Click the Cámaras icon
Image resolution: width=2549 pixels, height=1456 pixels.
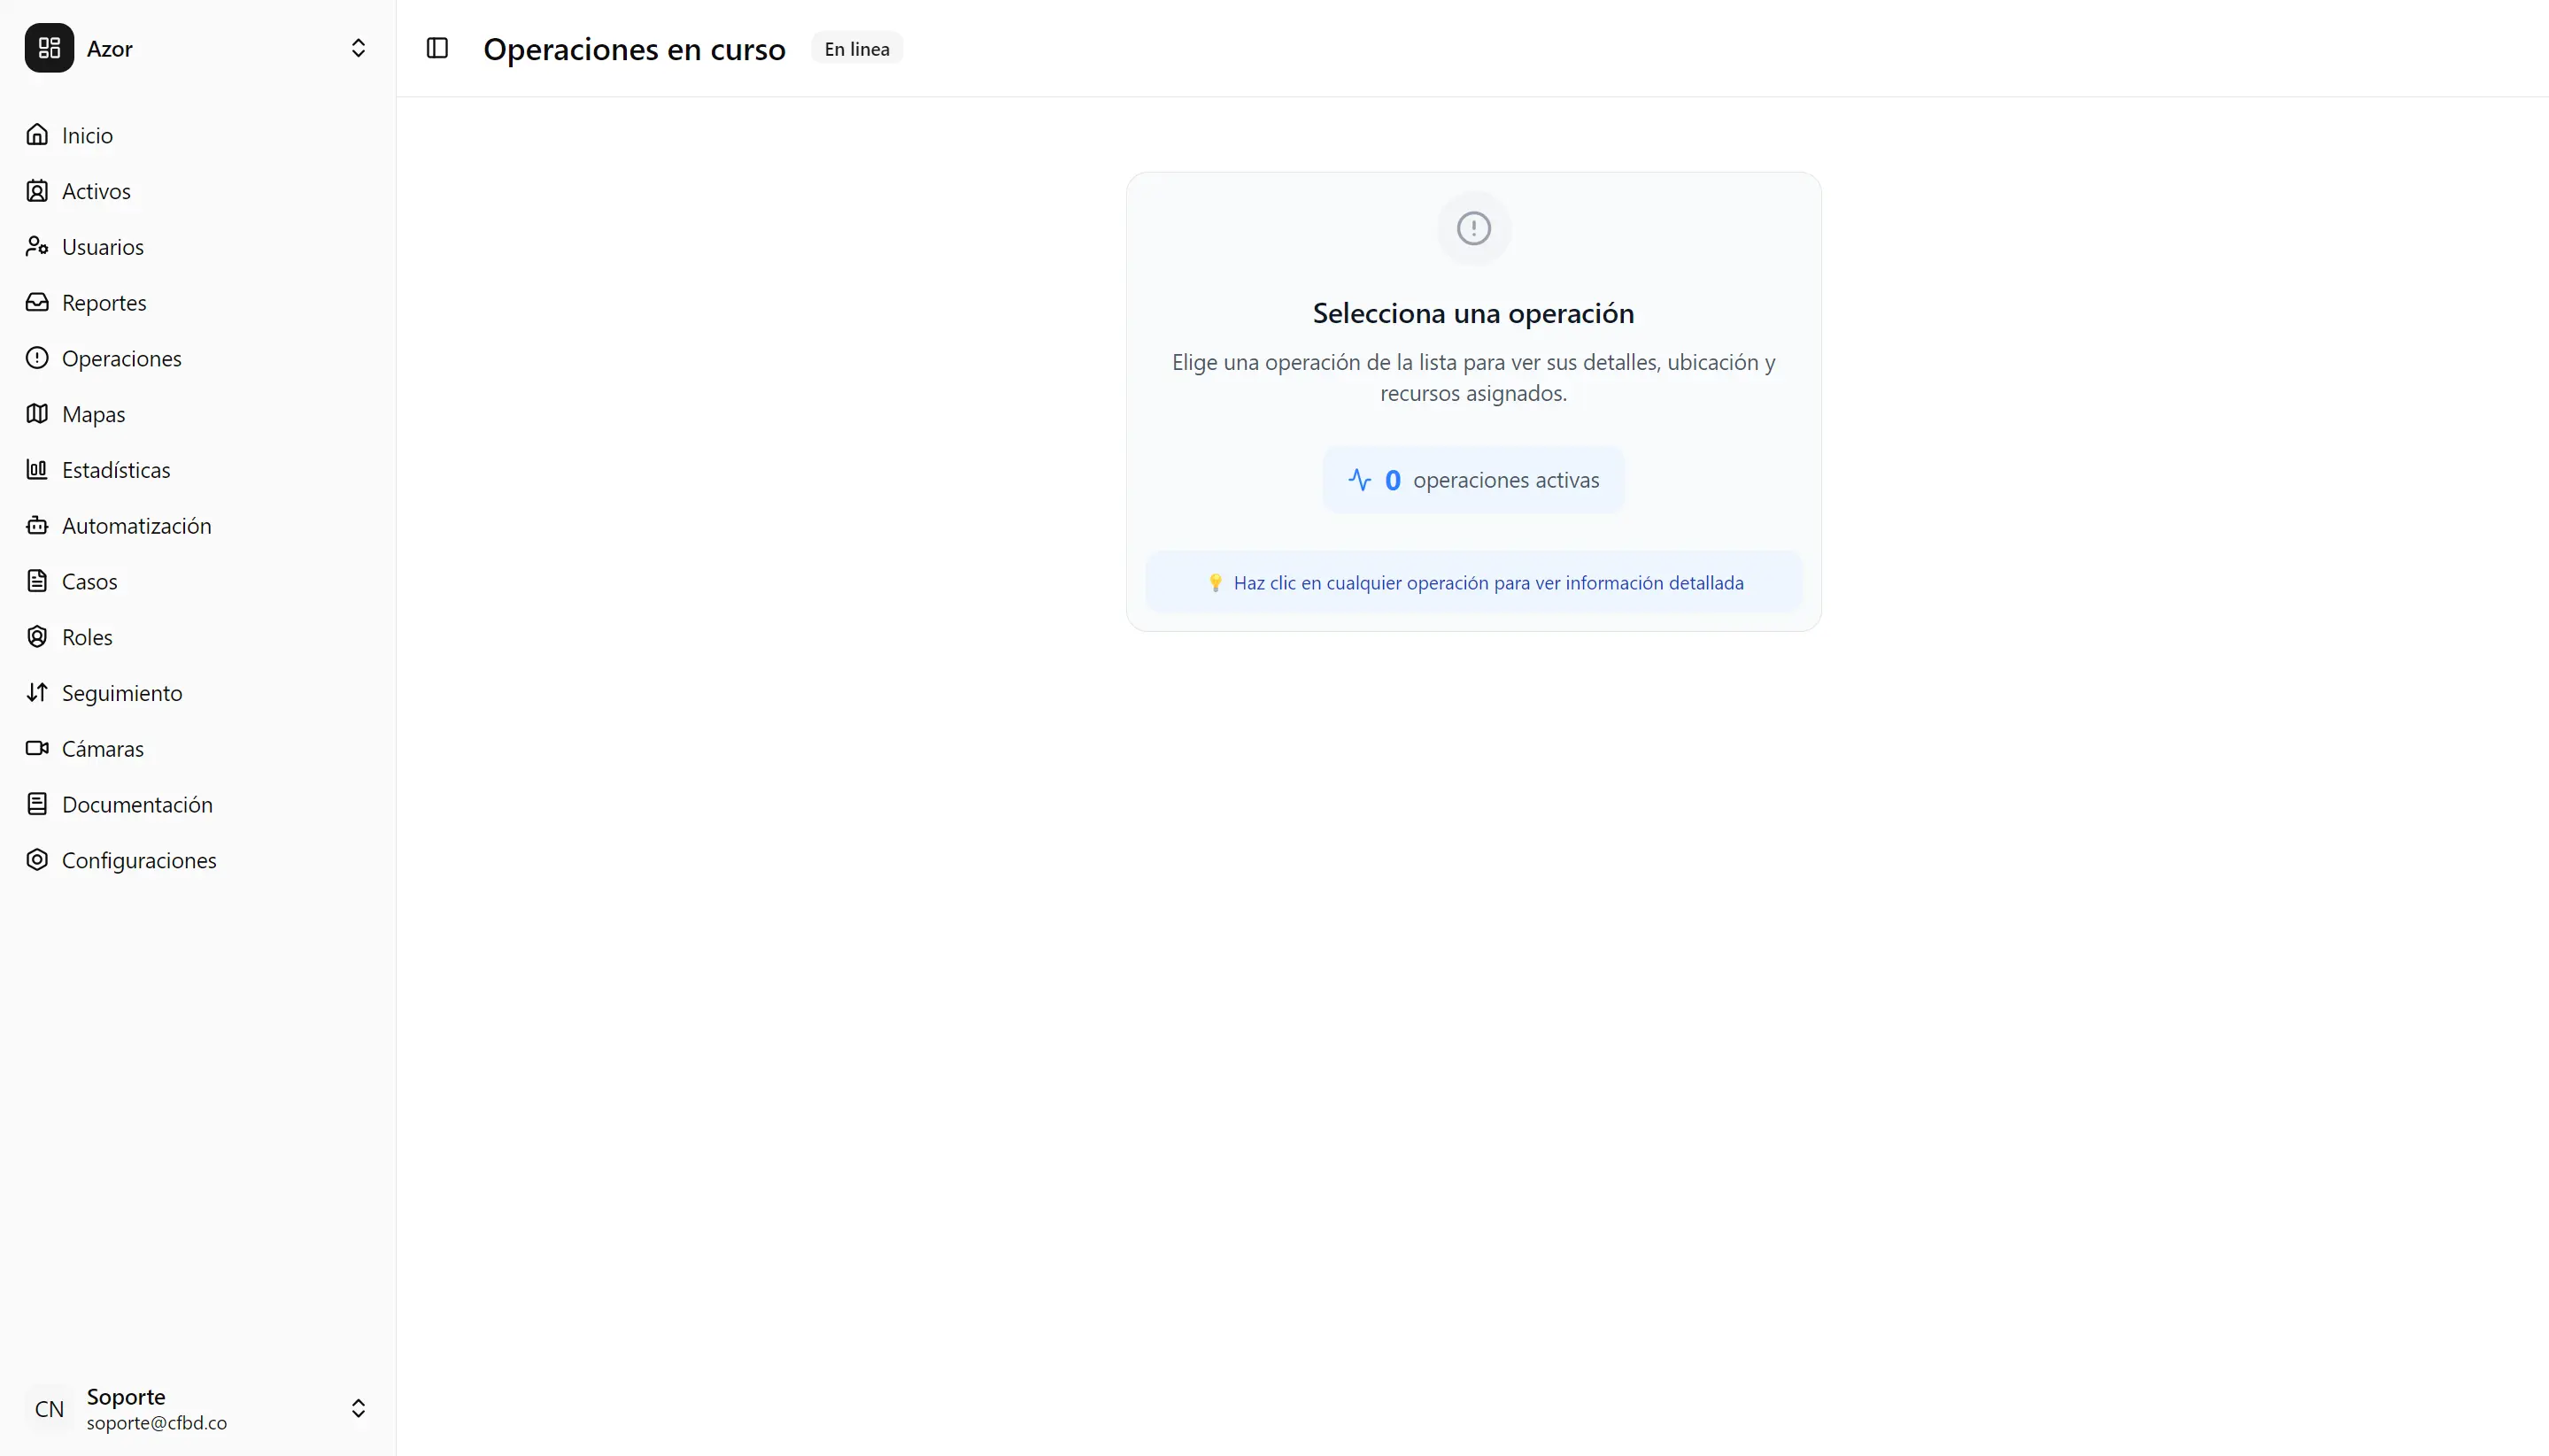click(x=37, y=748)
